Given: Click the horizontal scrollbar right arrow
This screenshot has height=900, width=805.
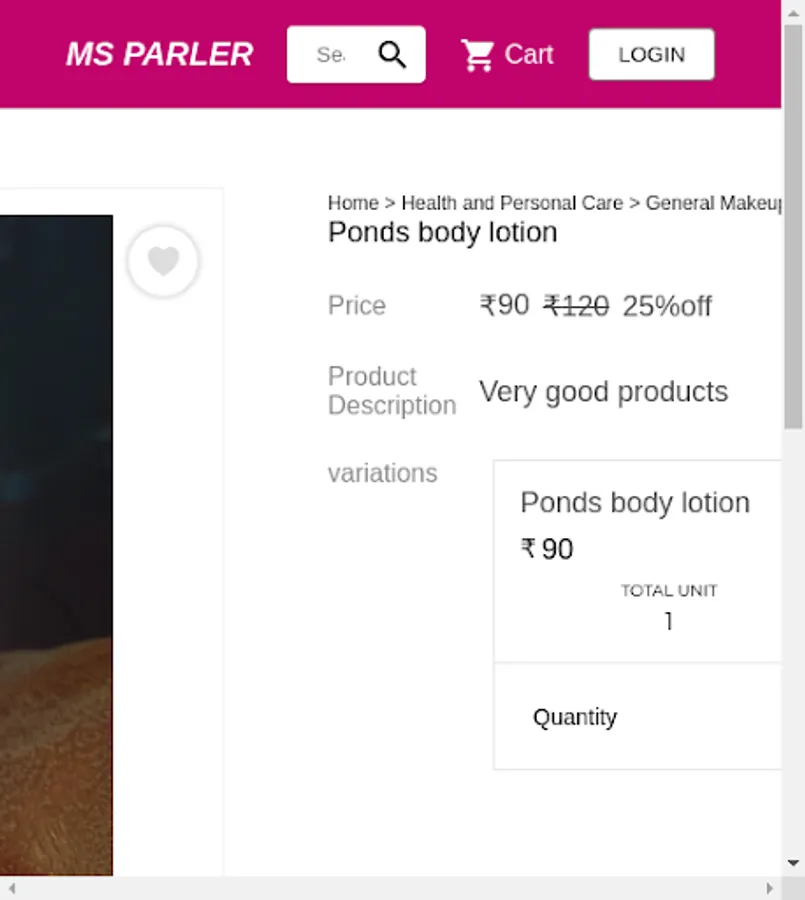Looking at the screenshot, I should point(769,889).
